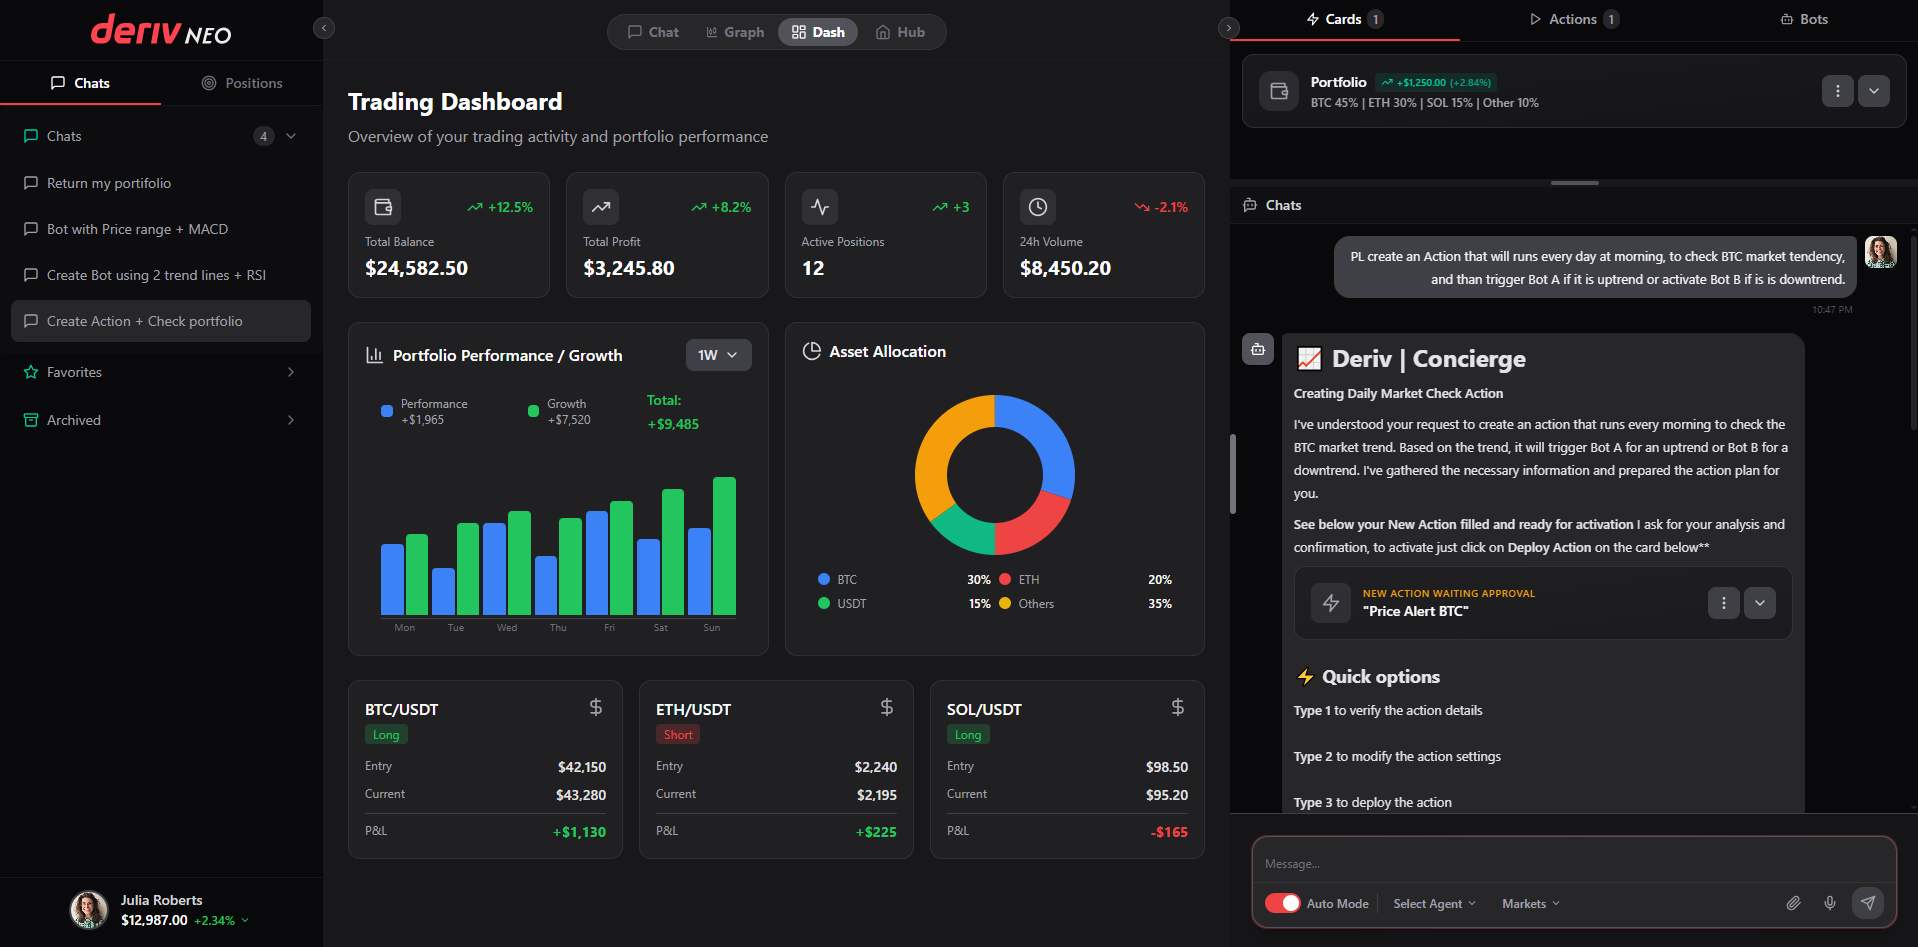The width and height of the screenshot is (1918, 947).
Task: Click the Total Profit trend icon
Action: pos(601,207)
